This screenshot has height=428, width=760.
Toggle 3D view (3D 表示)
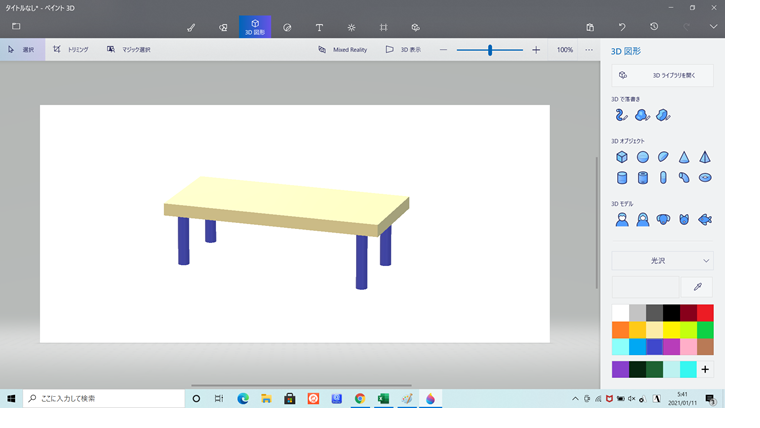coord(403,49)
